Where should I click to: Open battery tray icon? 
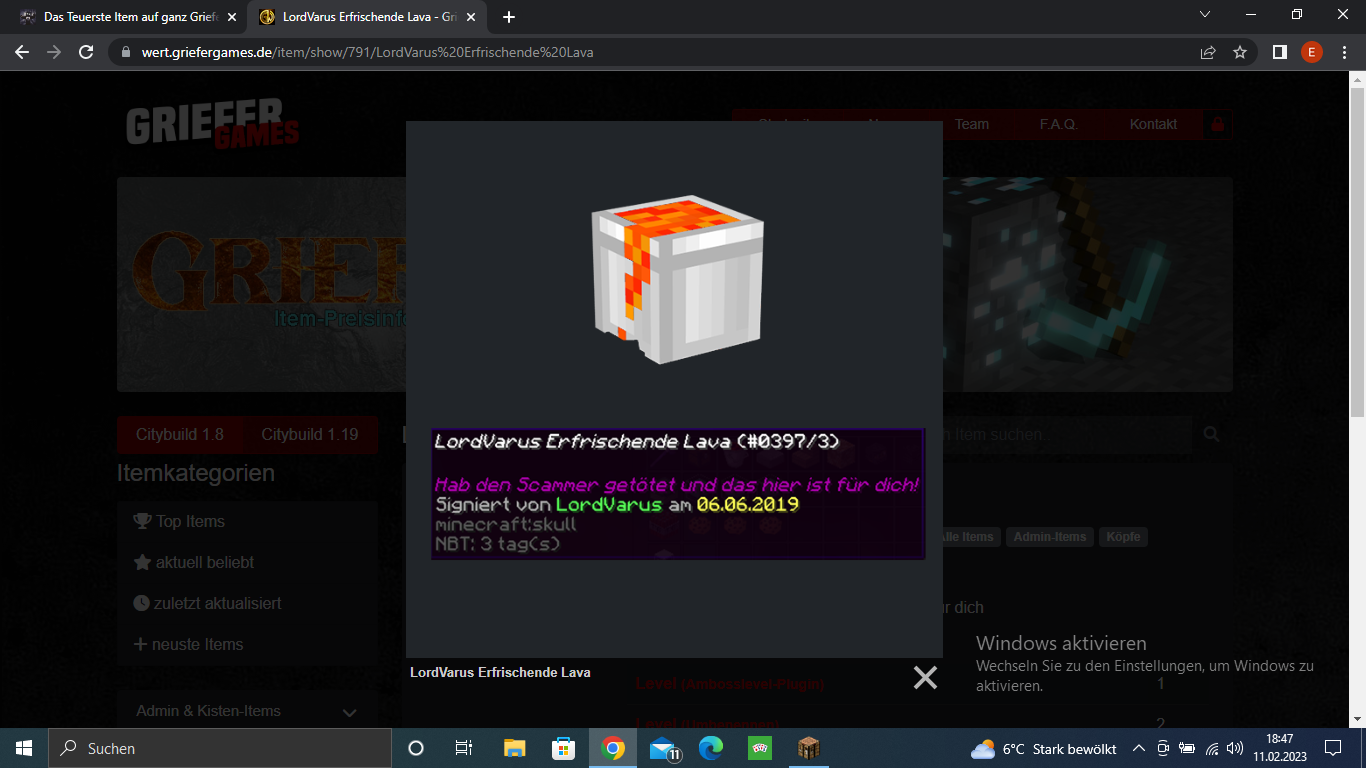point(1188,748)
